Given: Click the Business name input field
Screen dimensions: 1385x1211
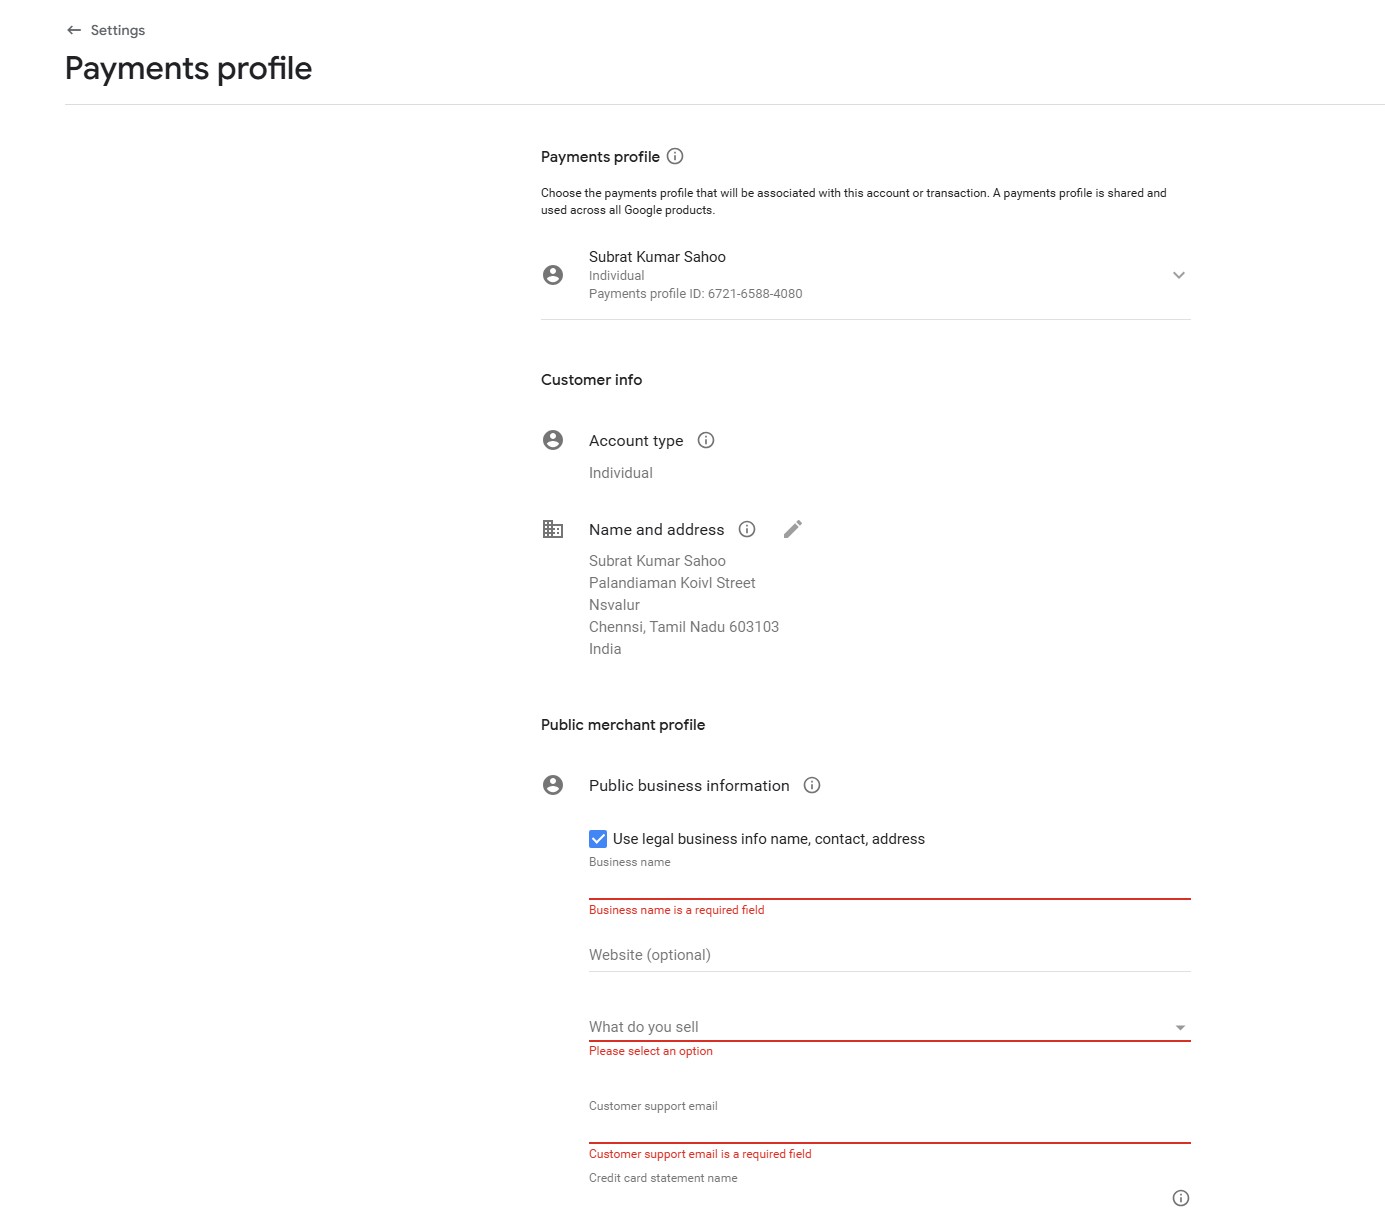Looking at the screenshot, I should click(889, 883).
